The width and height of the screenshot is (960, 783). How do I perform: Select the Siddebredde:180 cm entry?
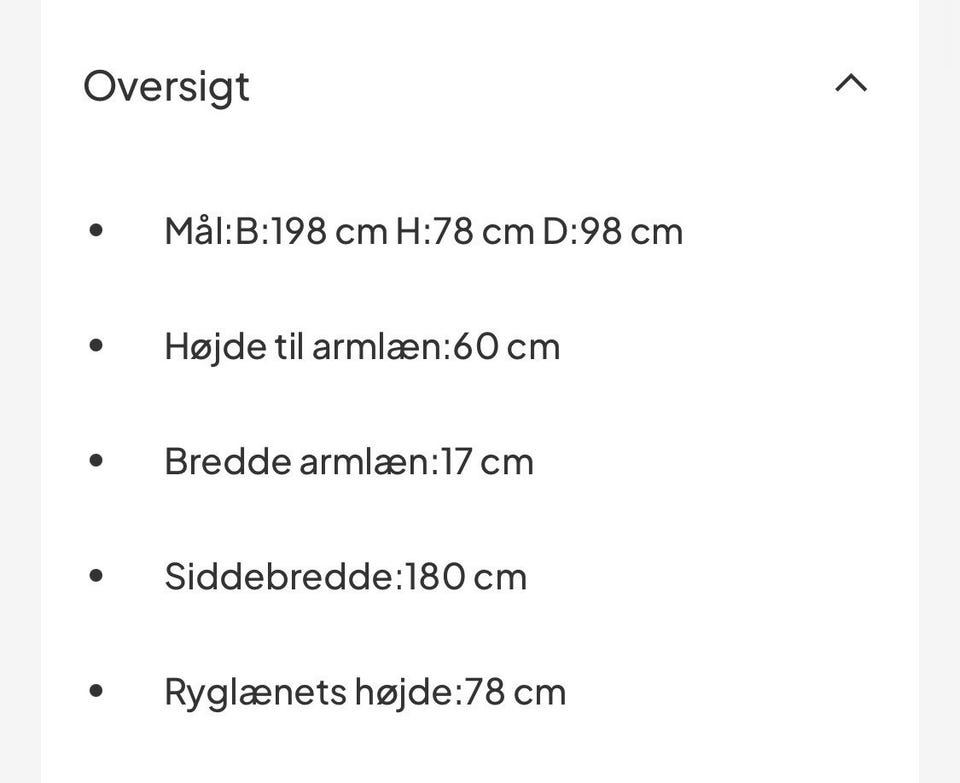(x=345, y=575)
